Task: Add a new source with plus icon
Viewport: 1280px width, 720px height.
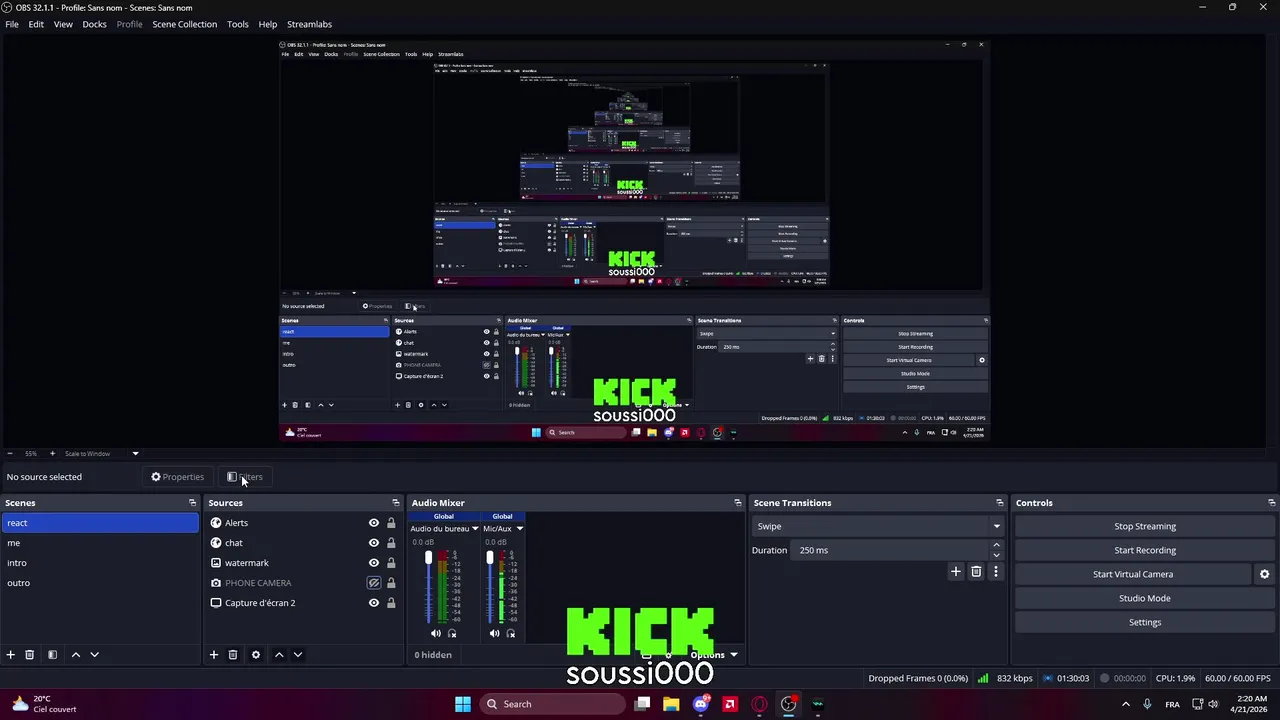Action: (214, 655)
